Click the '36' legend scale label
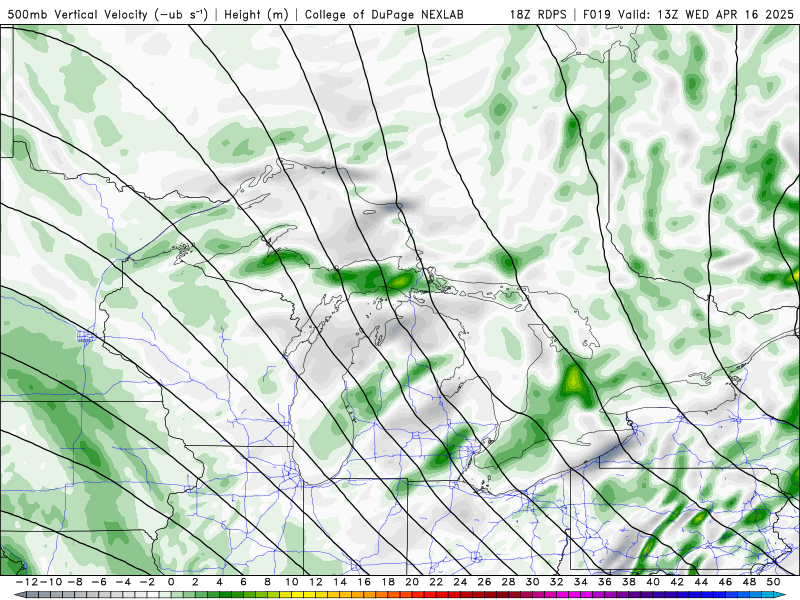 pos(605,582)
